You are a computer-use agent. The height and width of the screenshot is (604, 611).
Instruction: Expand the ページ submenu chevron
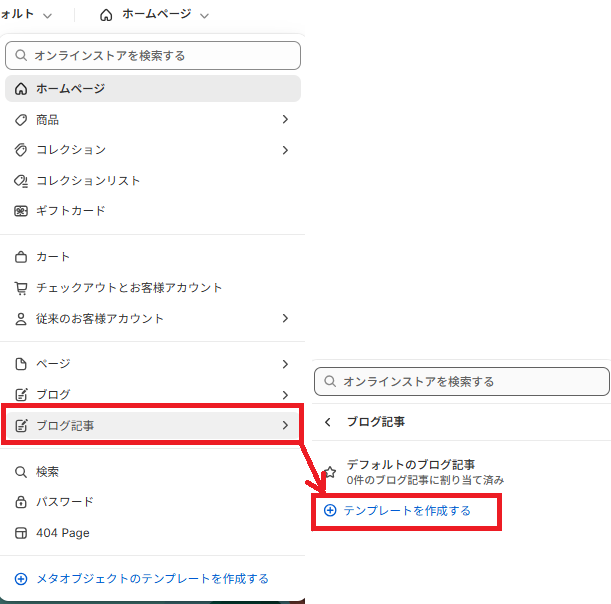[285, 364]
